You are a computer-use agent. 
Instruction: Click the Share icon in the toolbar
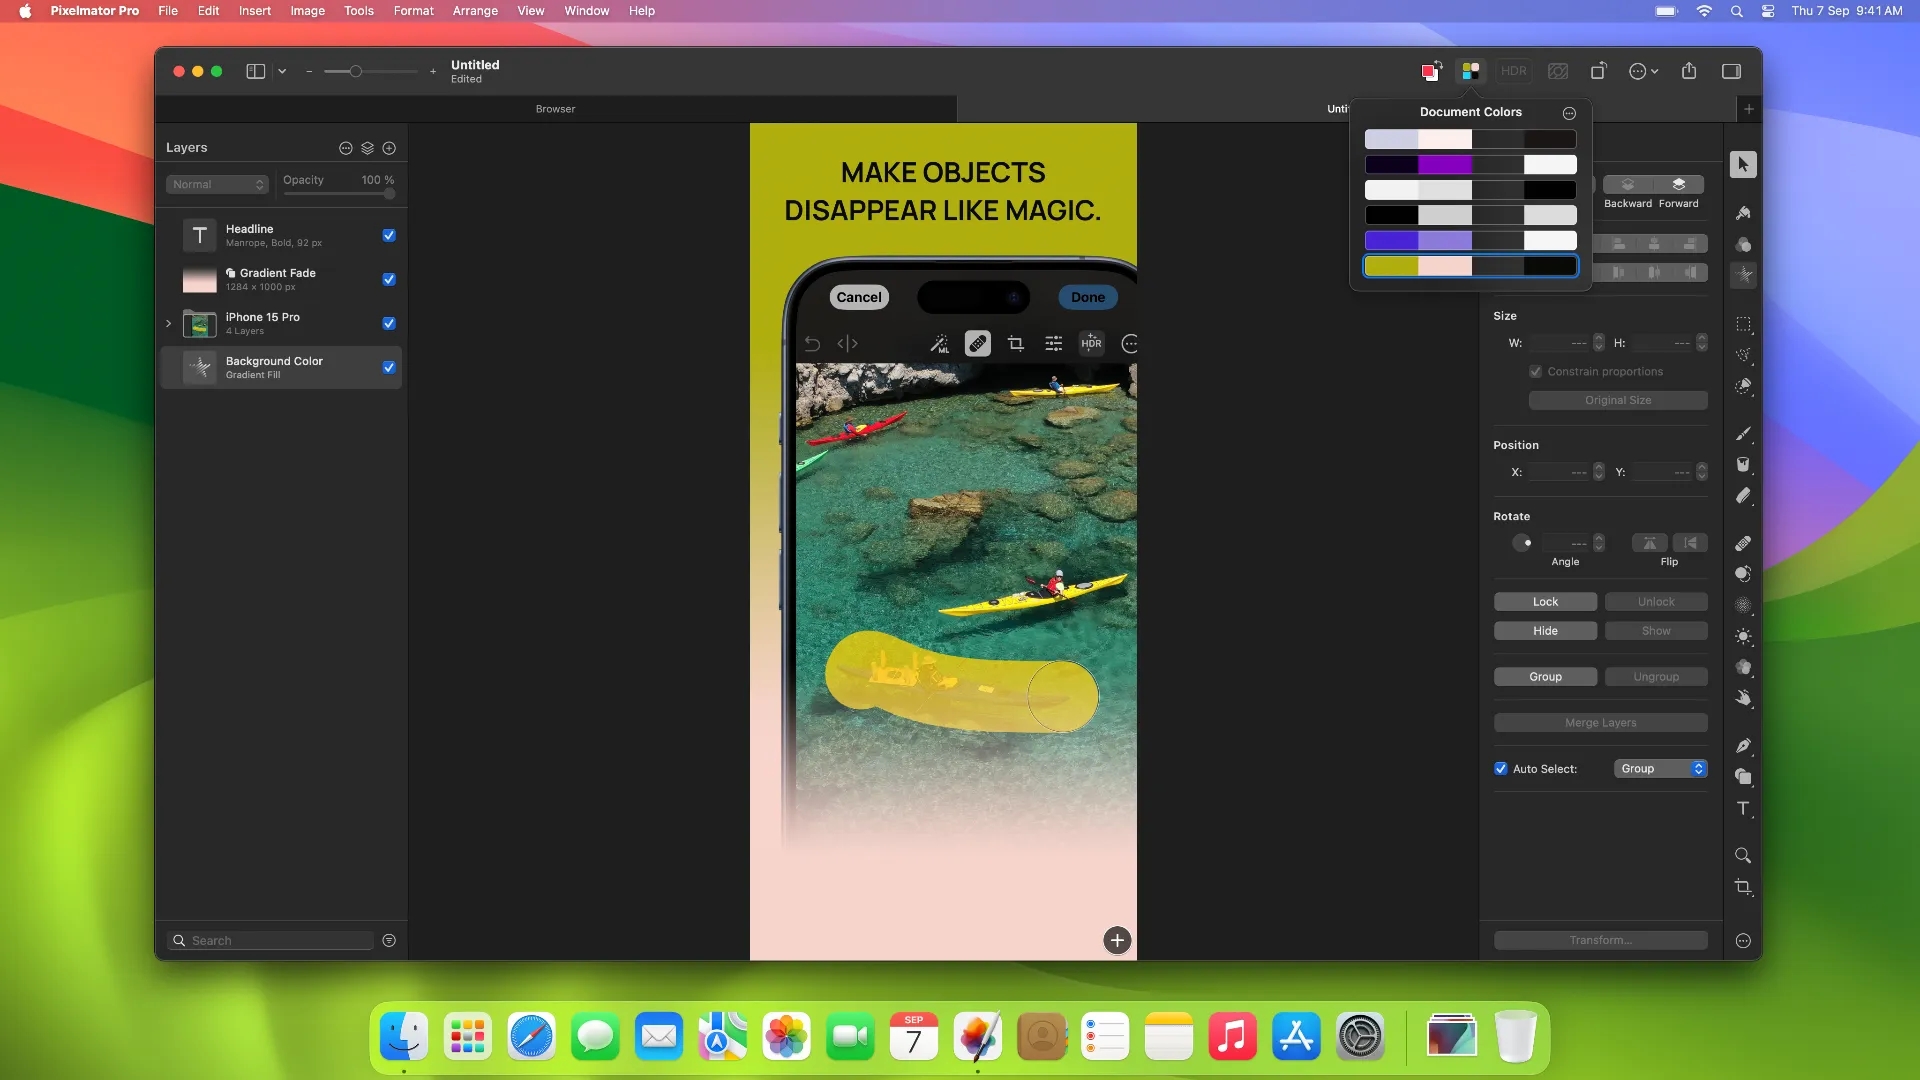[1689, 71]
